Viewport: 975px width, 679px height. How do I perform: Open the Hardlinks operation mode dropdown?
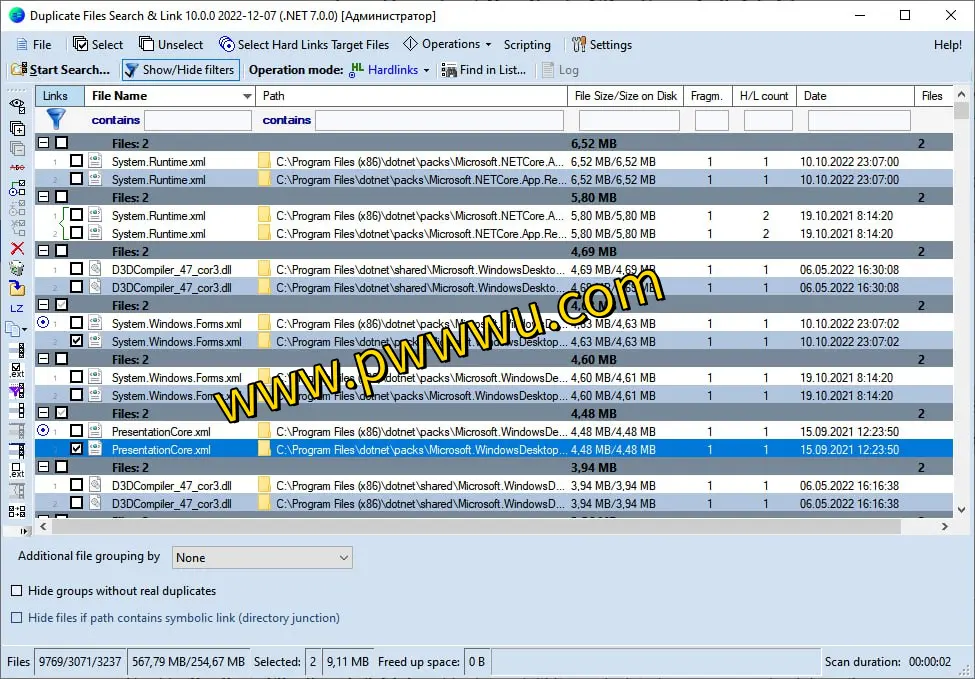click(x=390, y=70)
